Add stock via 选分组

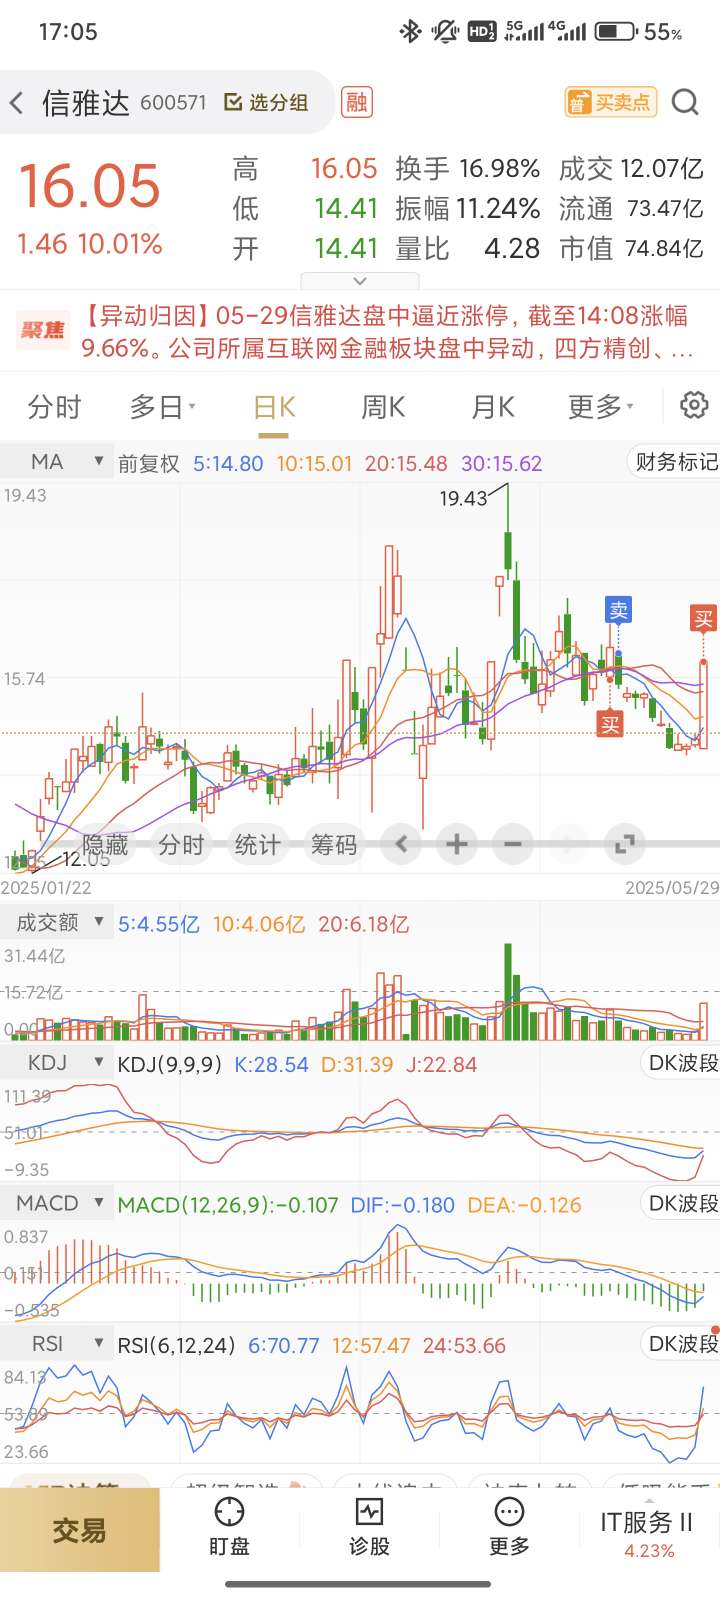[x=266, y=102]
